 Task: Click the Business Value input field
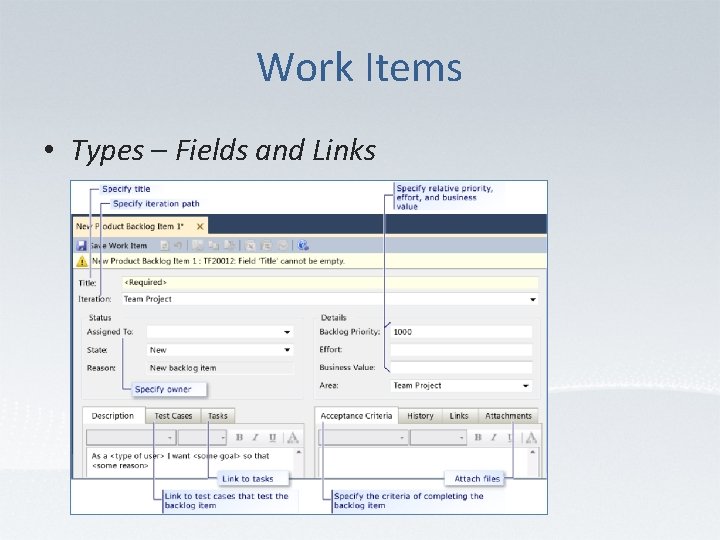pos(461,367)
